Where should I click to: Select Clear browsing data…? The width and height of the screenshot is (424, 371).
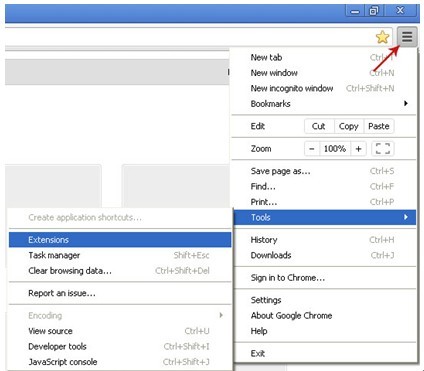pos(120,271)
